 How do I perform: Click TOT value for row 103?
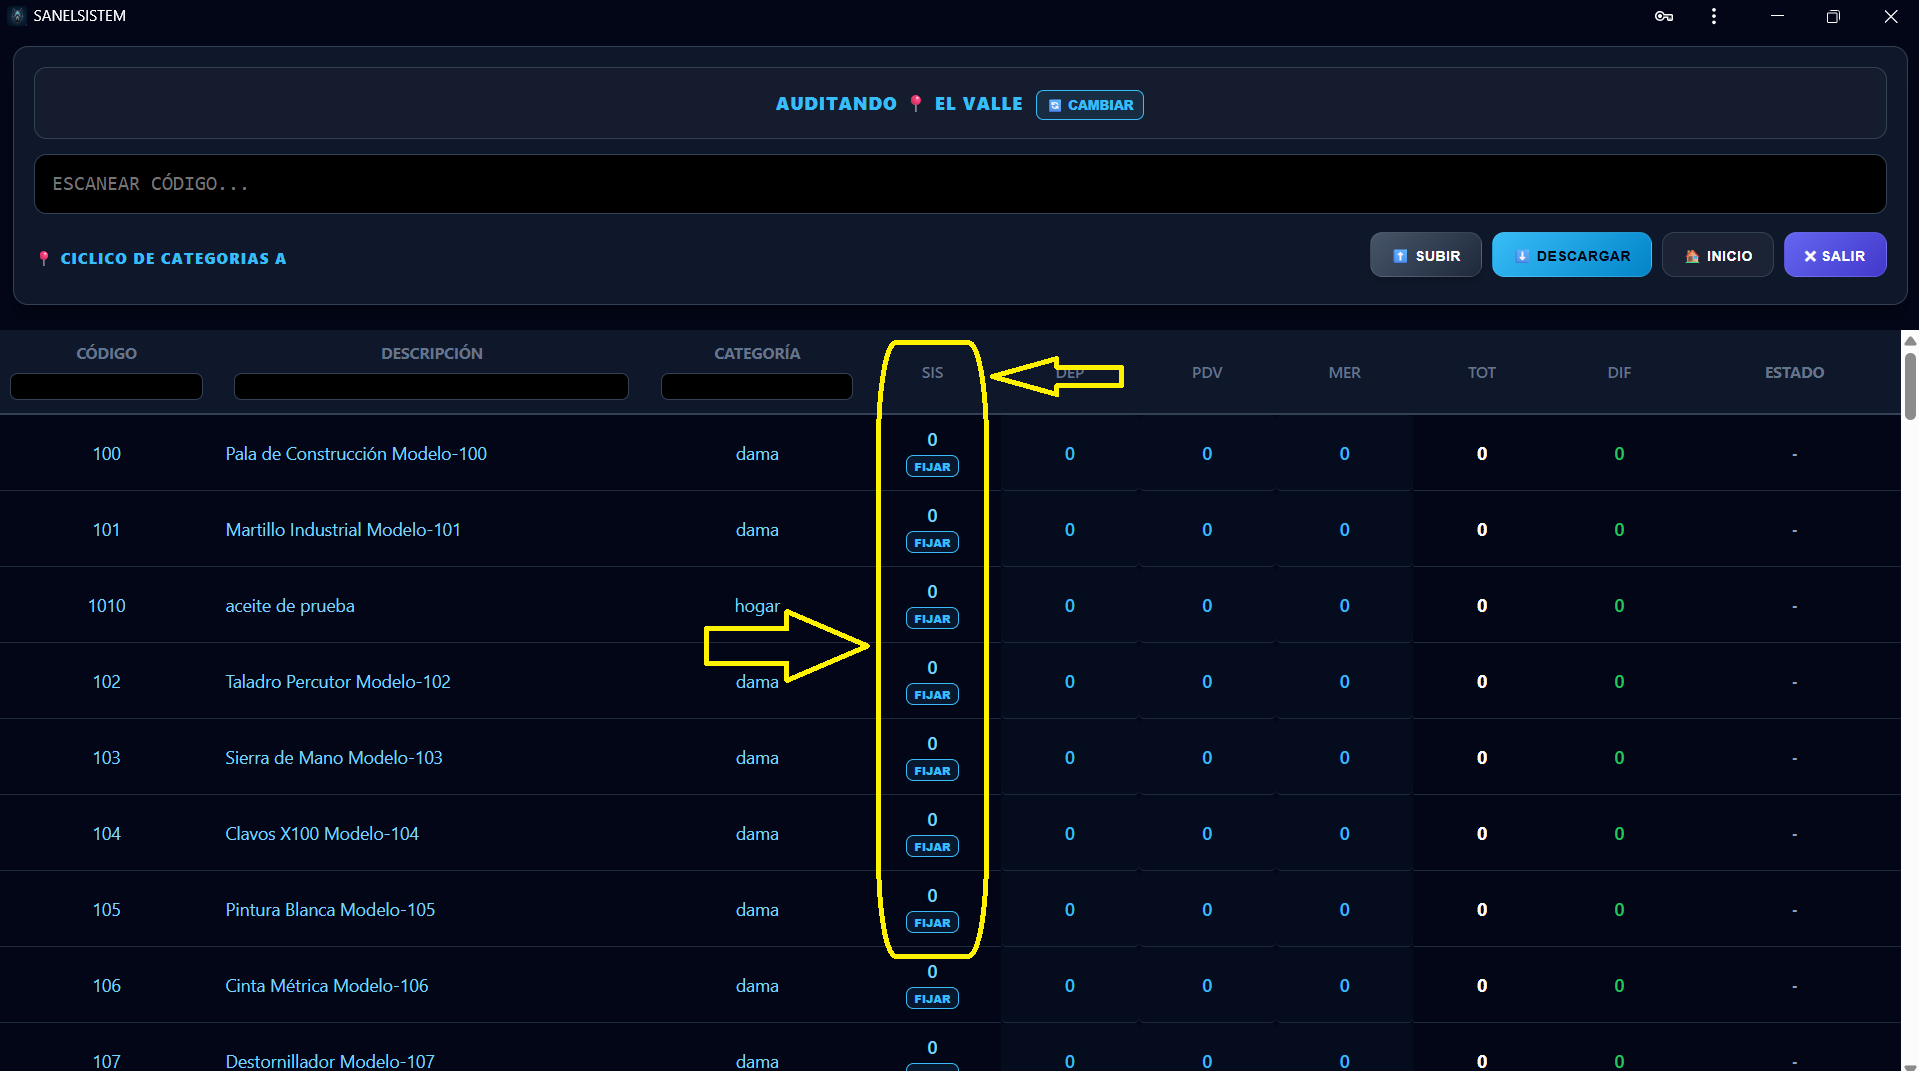(1482, 758)
